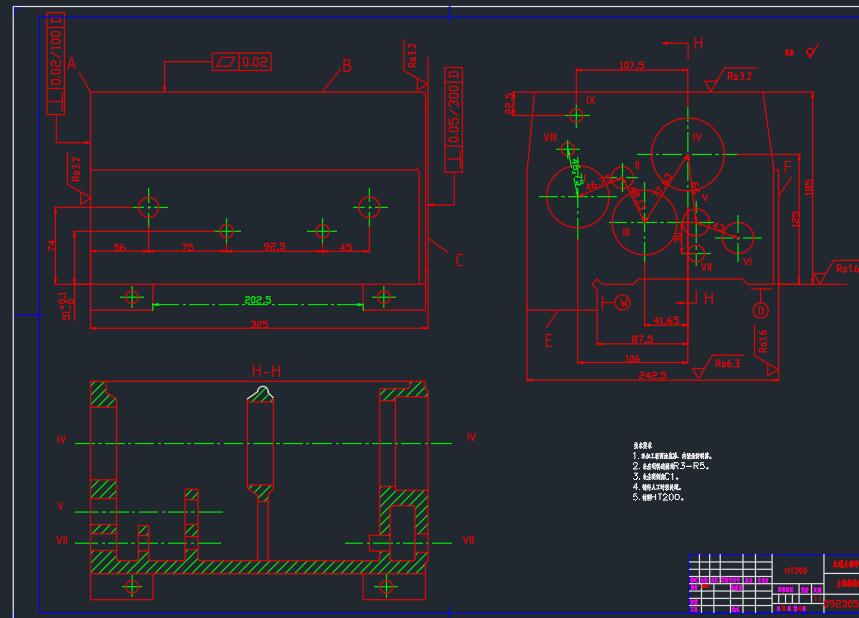Select the 0.05/300 perpendicularity tolerance frame
The image size is (859, 618).
coord(454,119)
